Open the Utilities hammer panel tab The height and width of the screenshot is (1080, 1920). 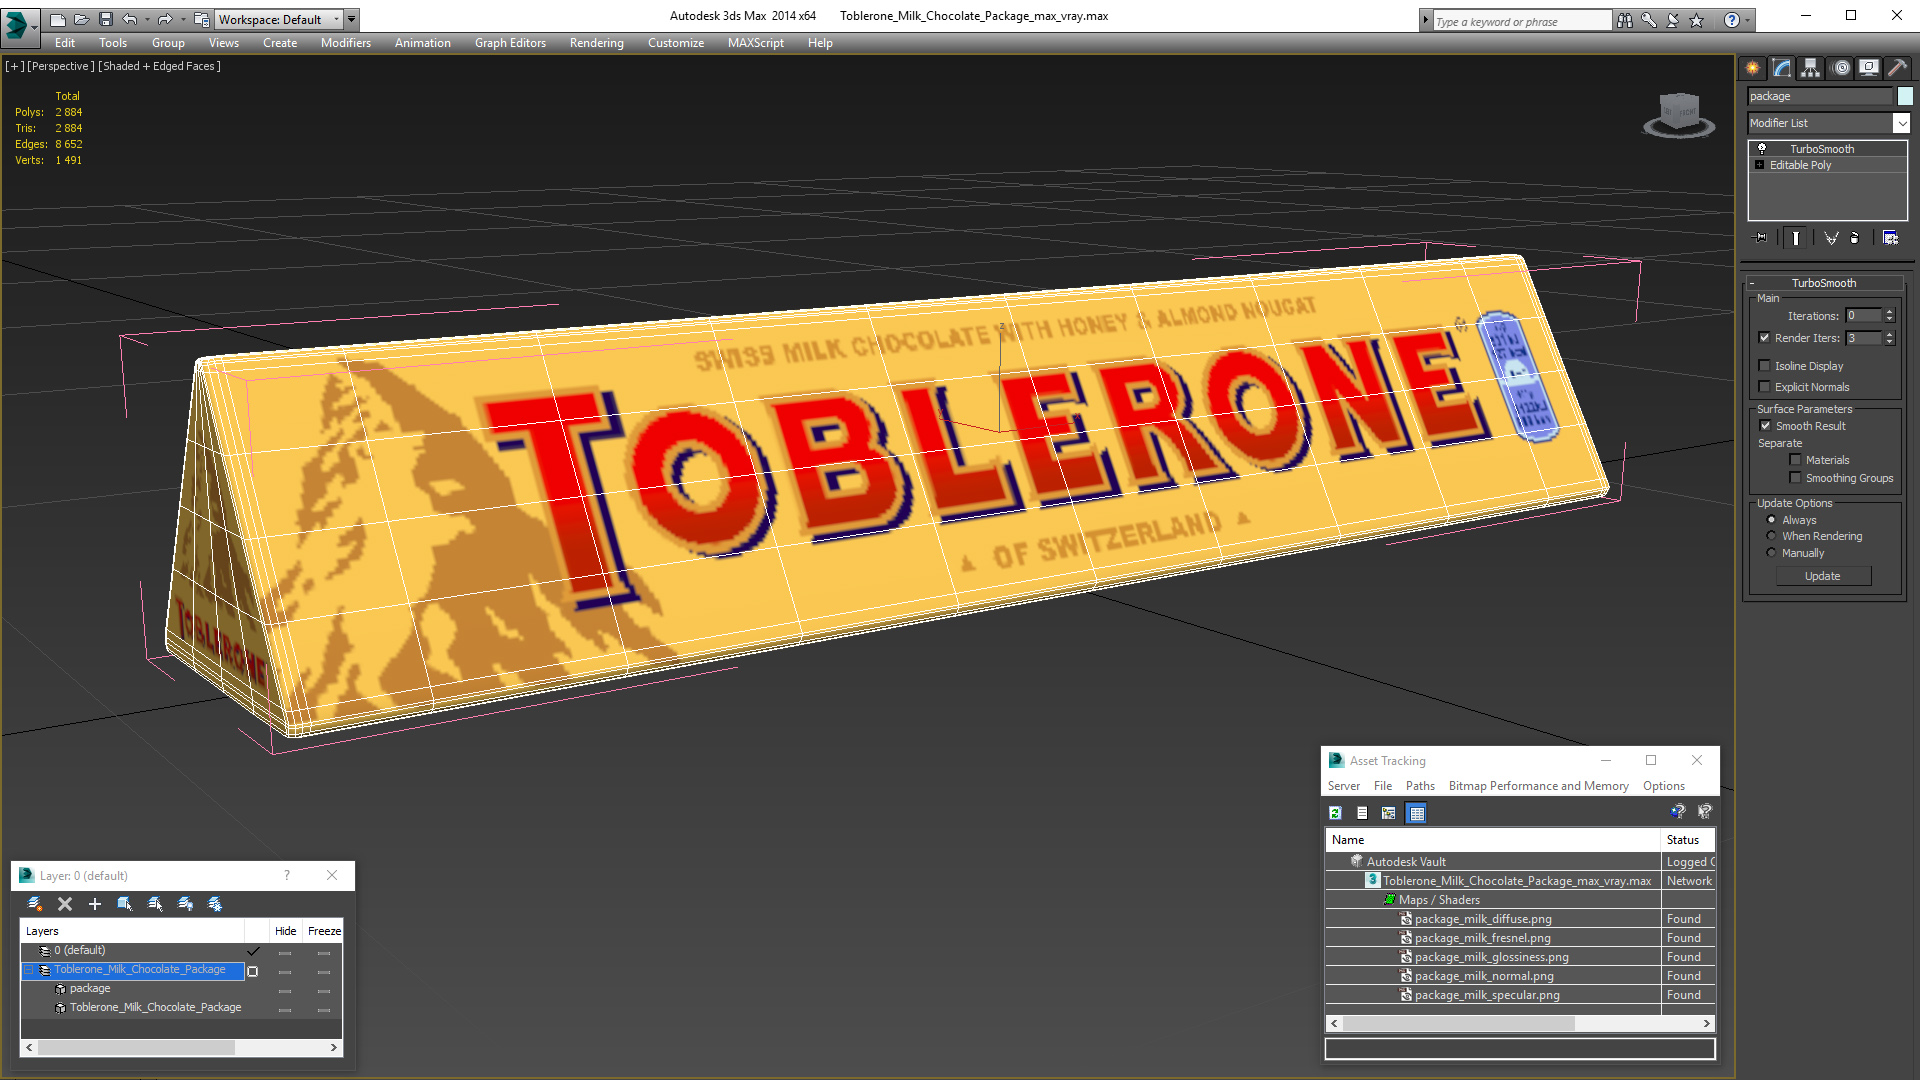tap(1897, 68)
